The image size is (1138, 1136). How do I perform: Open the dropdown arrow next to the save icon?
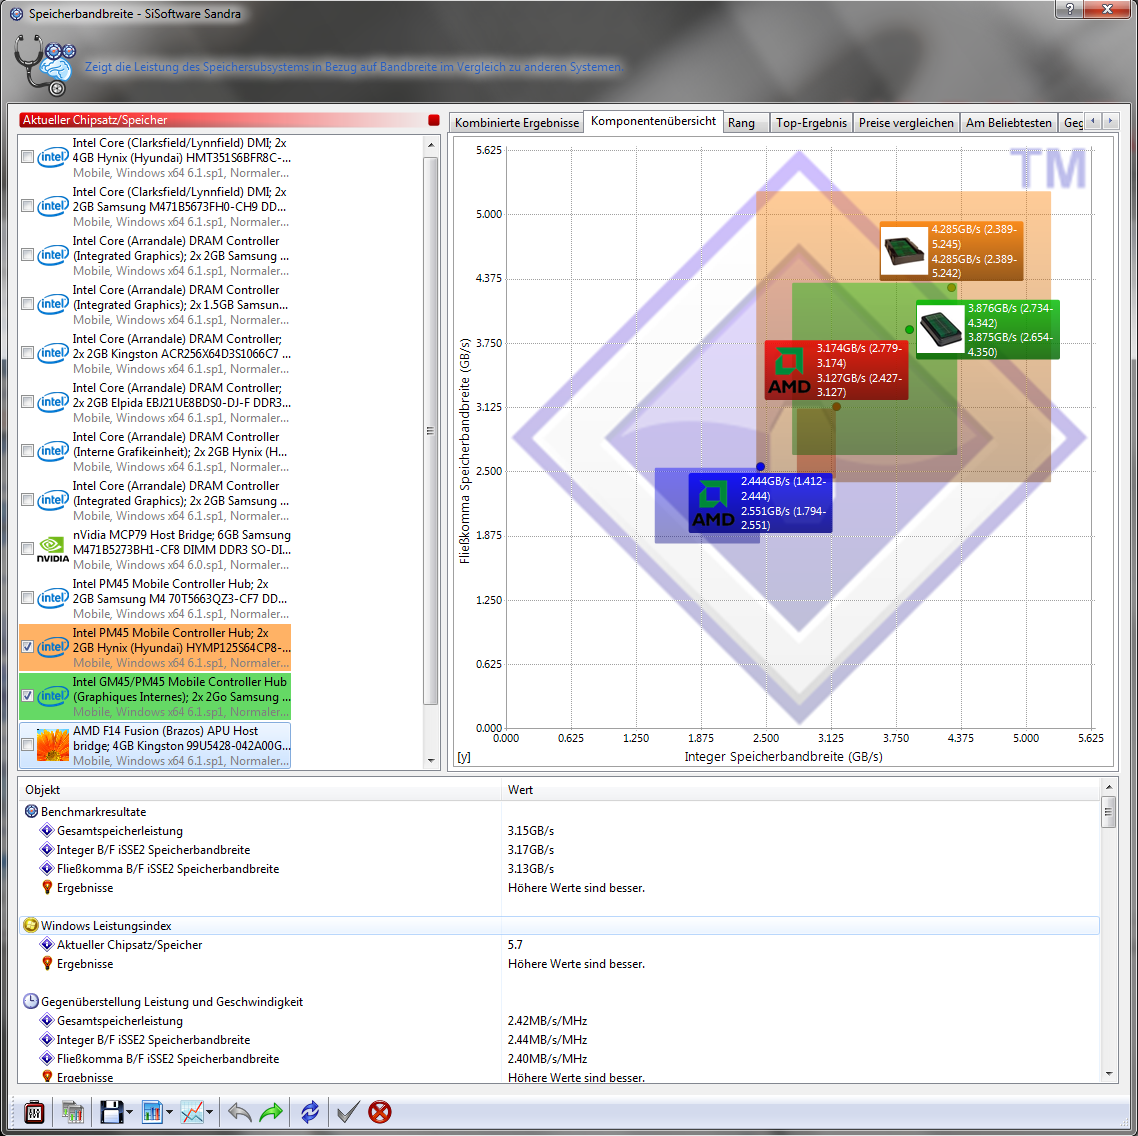[x=129, y=1112]
